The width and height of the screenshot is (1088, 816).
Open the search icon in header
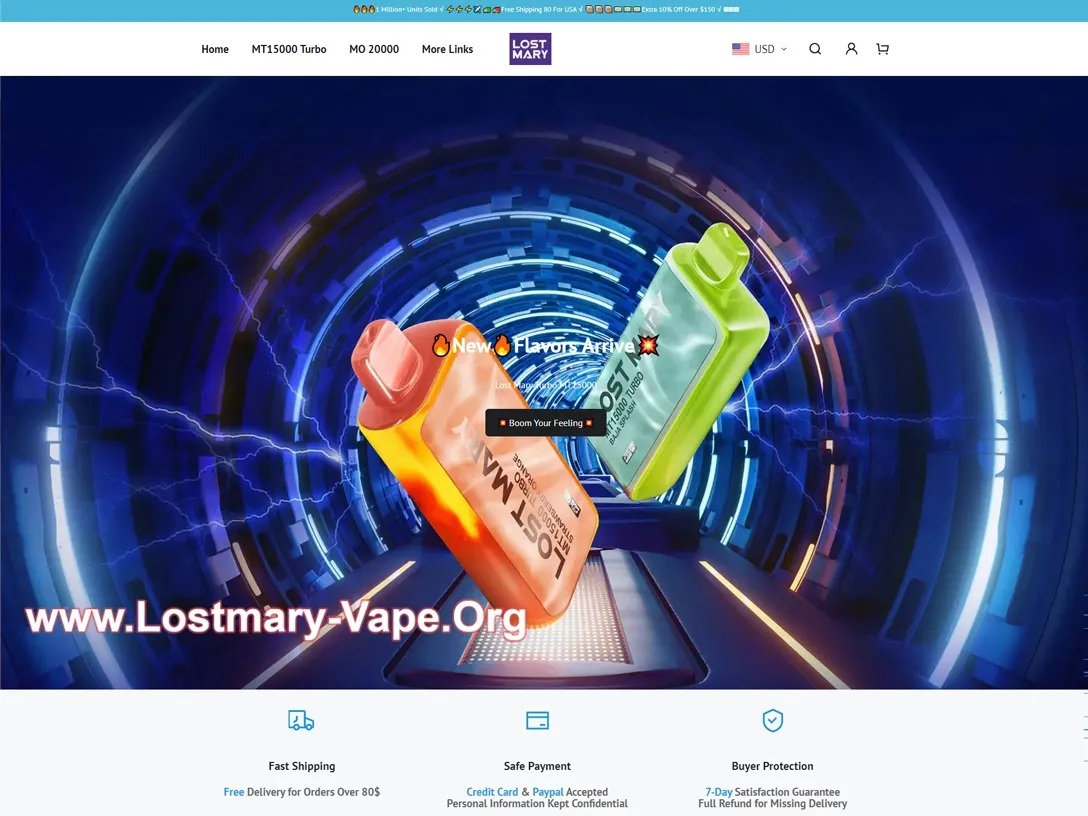click(815, 49)
